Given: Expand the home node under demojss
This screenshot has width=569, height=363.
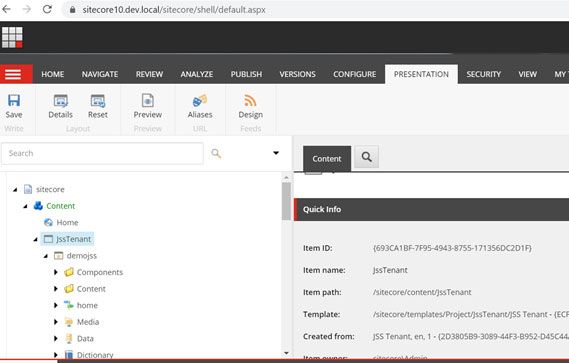Looking at the screenshot, I should 56,305.
